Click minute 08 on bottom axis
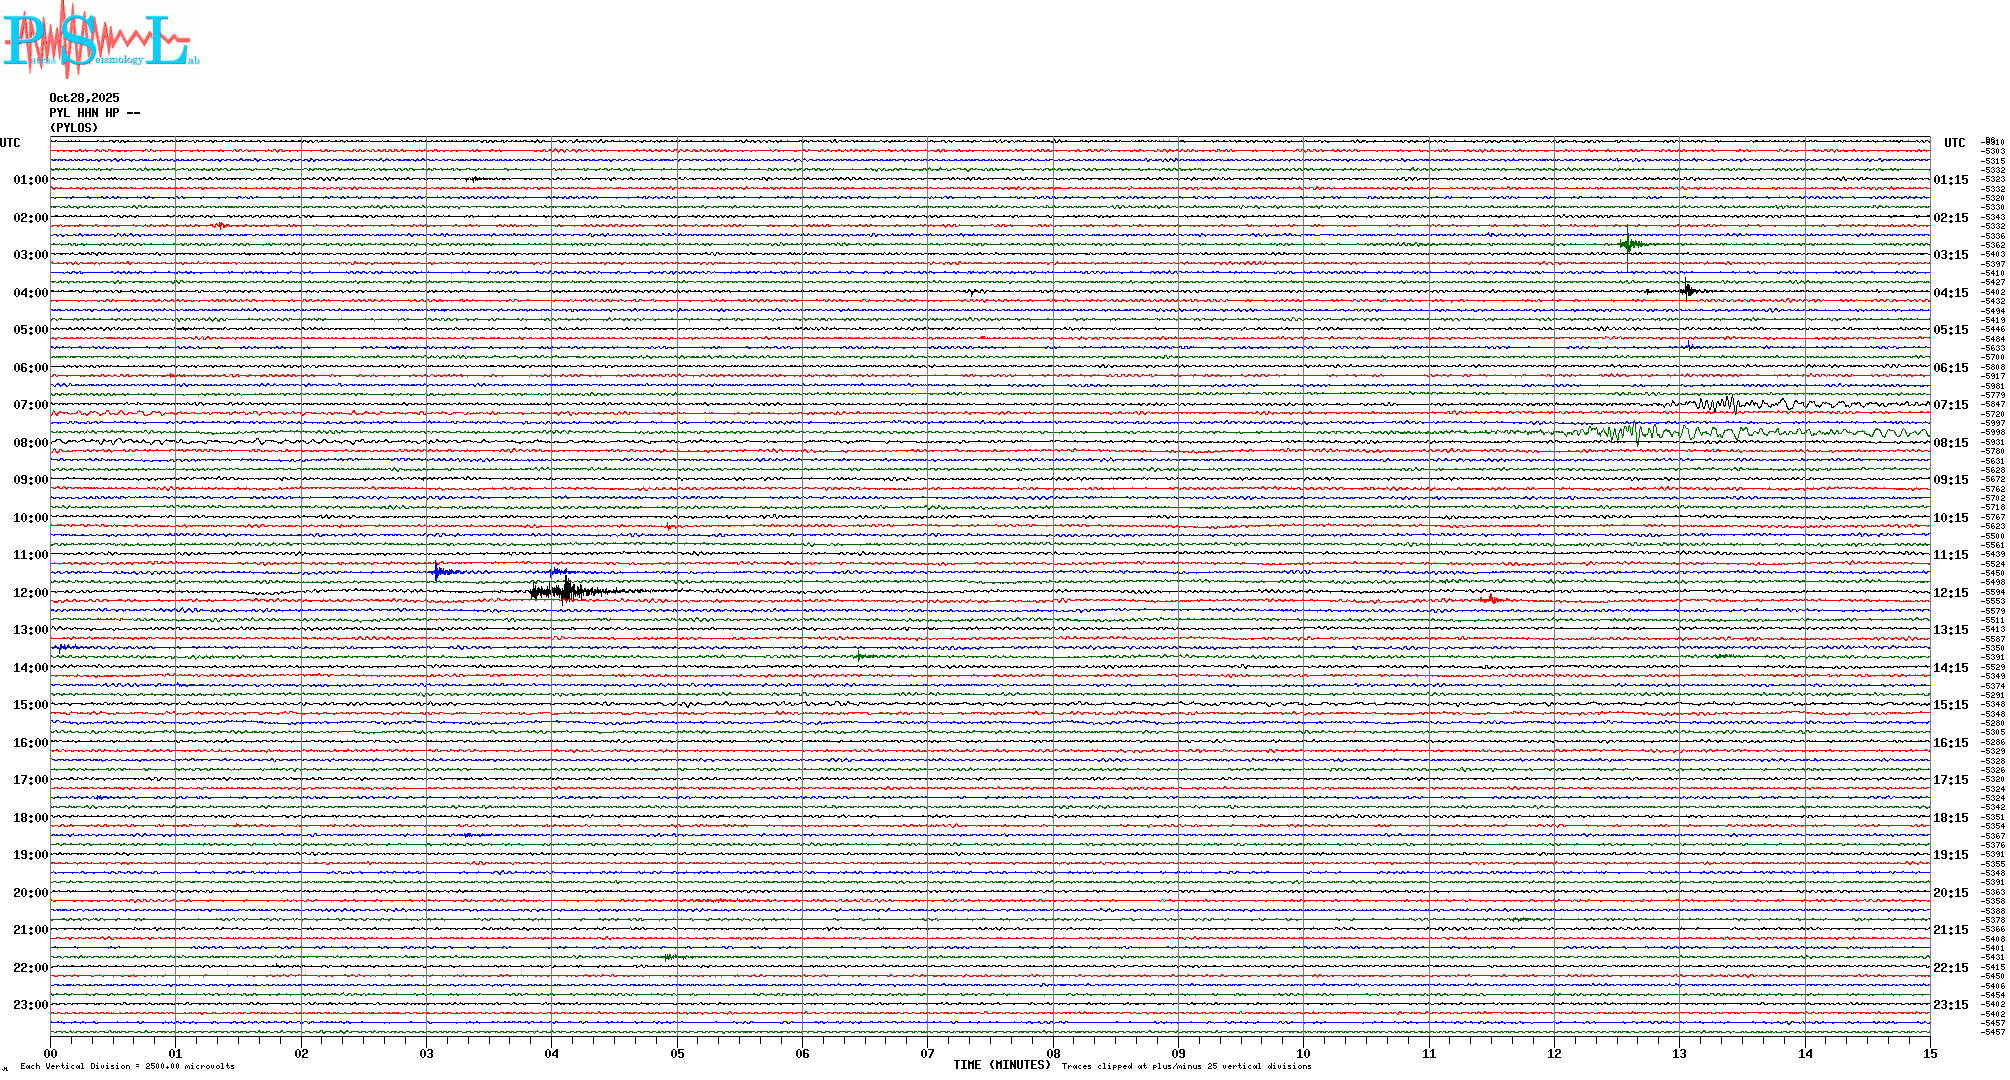This screenshot has height=1080, width=2010. coord(1053,1053)
